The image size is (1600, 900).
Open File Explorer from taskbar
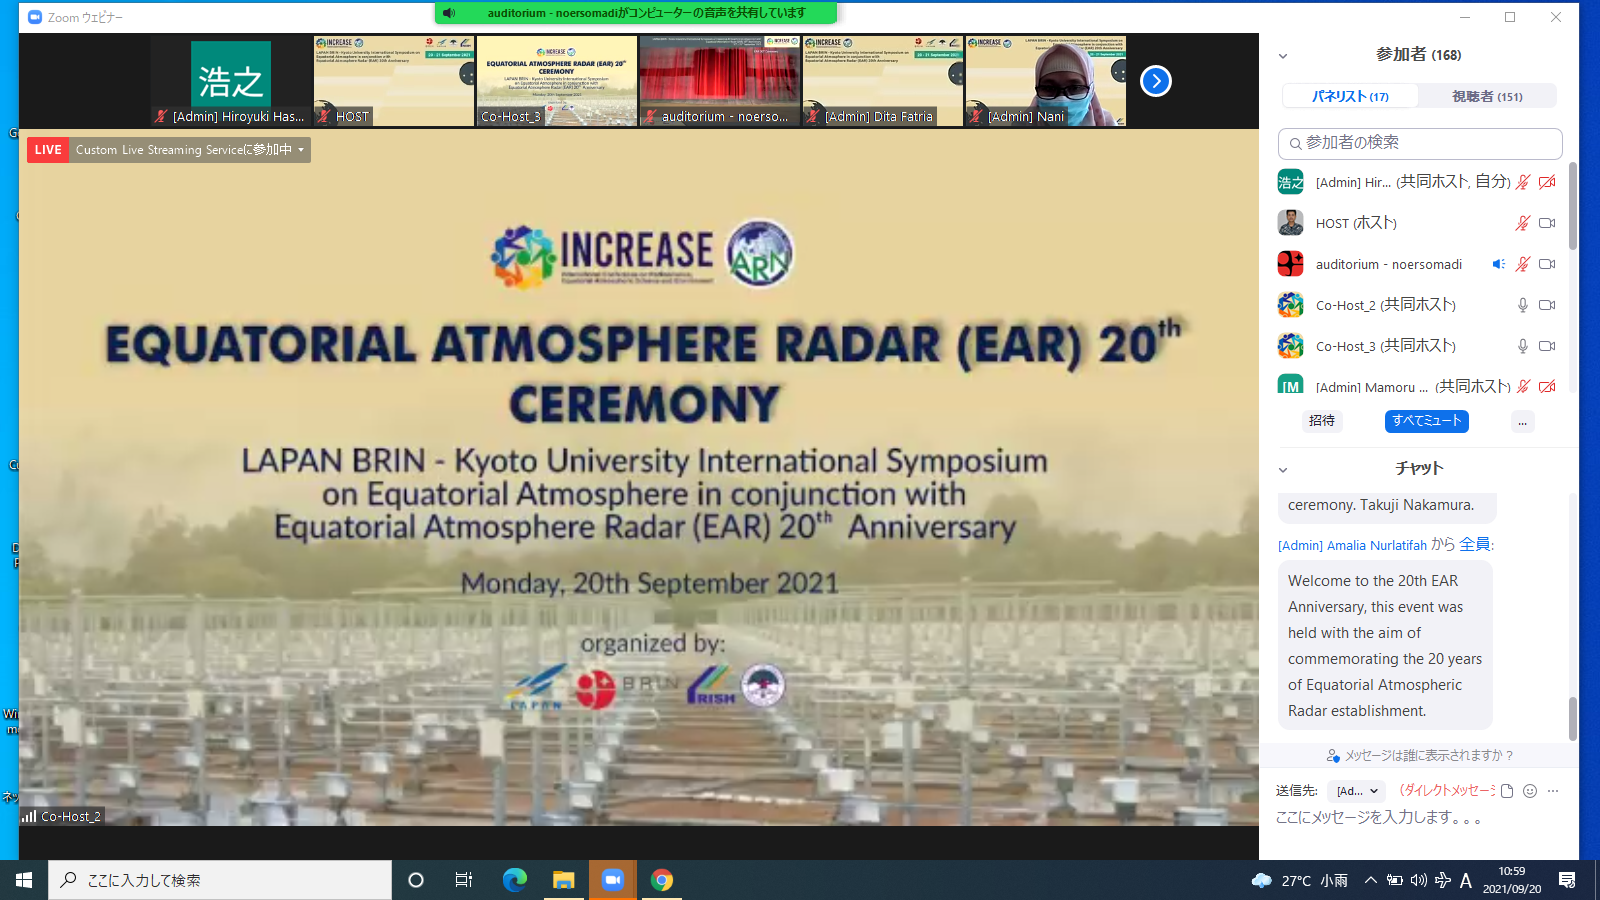pyautogui.click(x=564, y=880)
